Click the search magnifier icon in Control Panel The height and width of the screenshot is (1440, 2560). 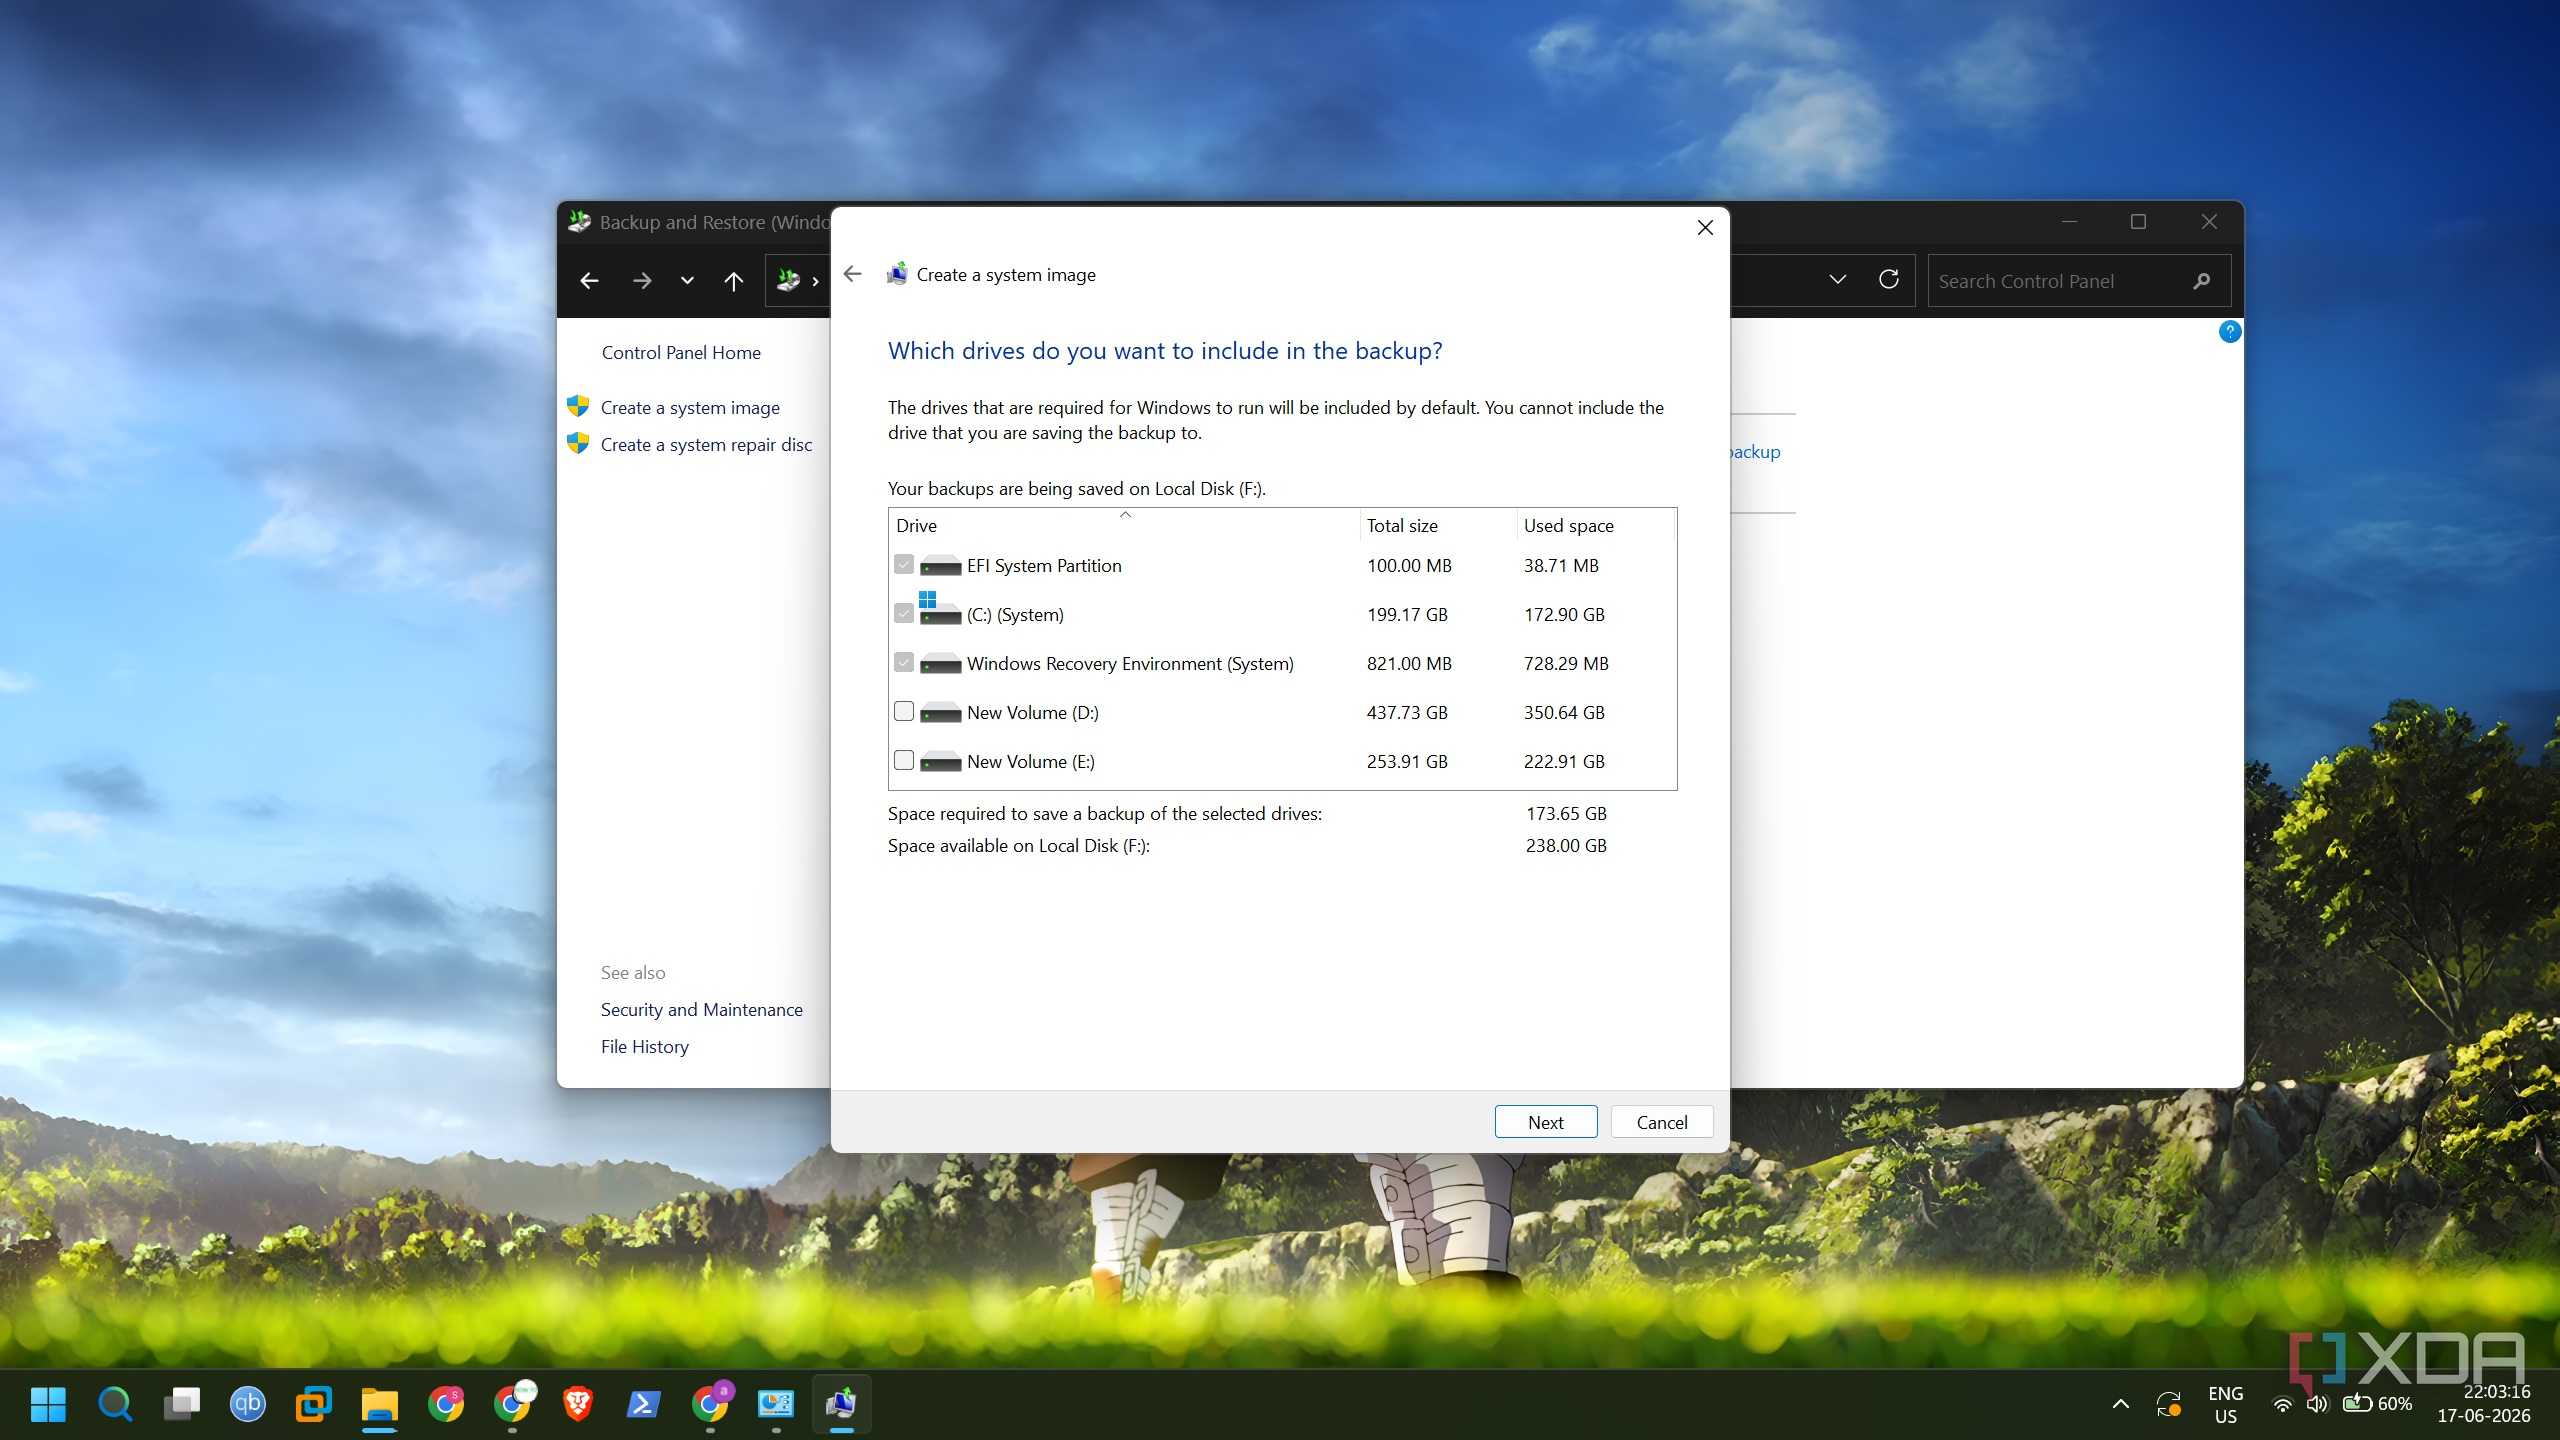tap(2201, 281)
